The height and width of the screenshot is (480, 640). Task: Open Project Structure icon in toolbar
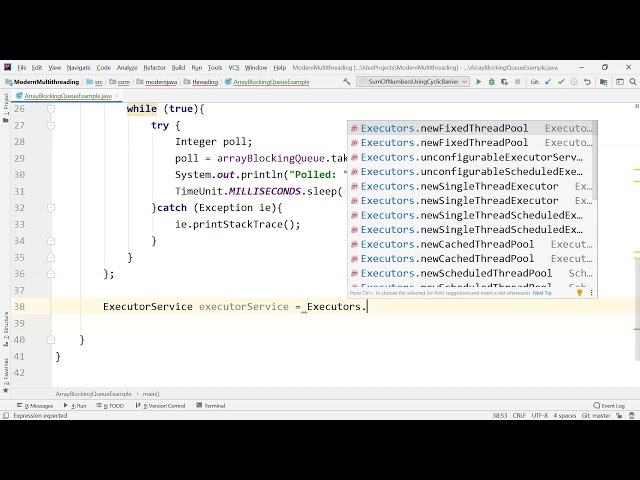click(604, 82)
